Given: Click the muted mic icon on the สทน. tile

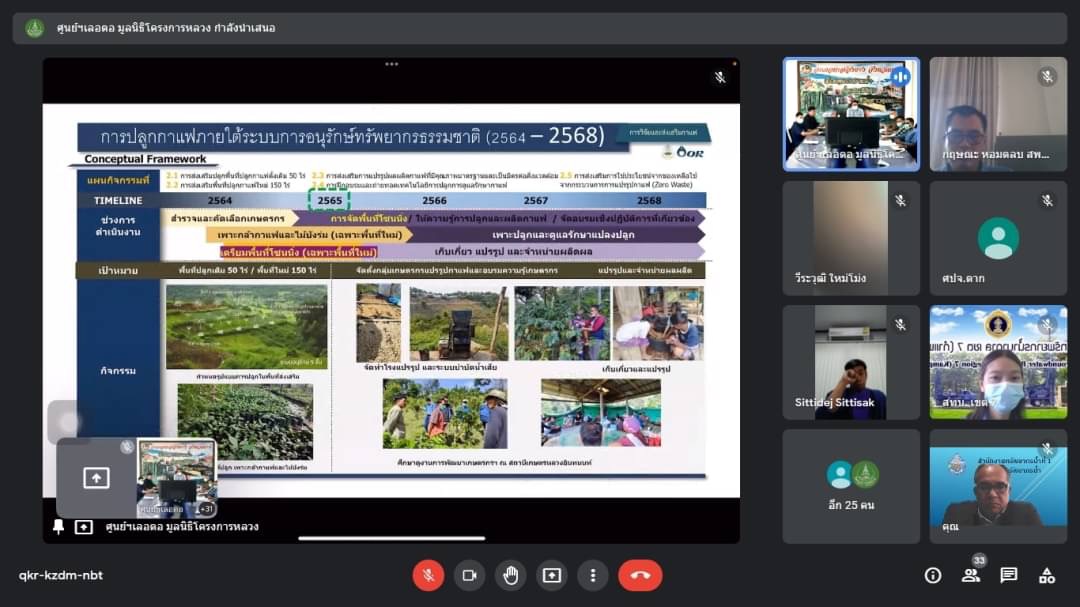Looking at the screenshot, I should point(1047,325).
